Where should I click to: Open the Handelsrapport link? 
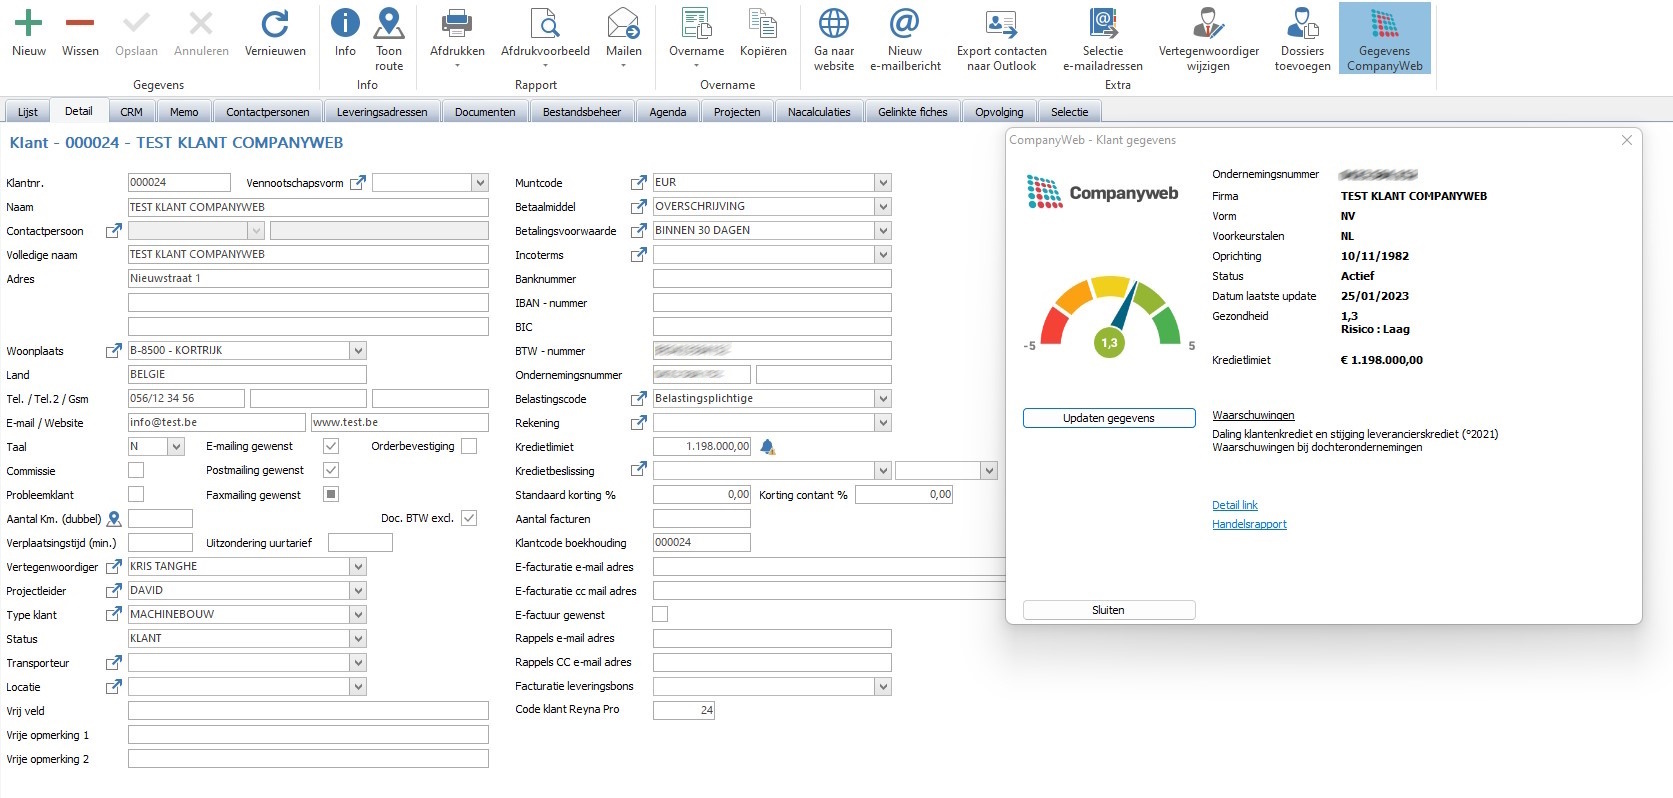coord(1249,524)
